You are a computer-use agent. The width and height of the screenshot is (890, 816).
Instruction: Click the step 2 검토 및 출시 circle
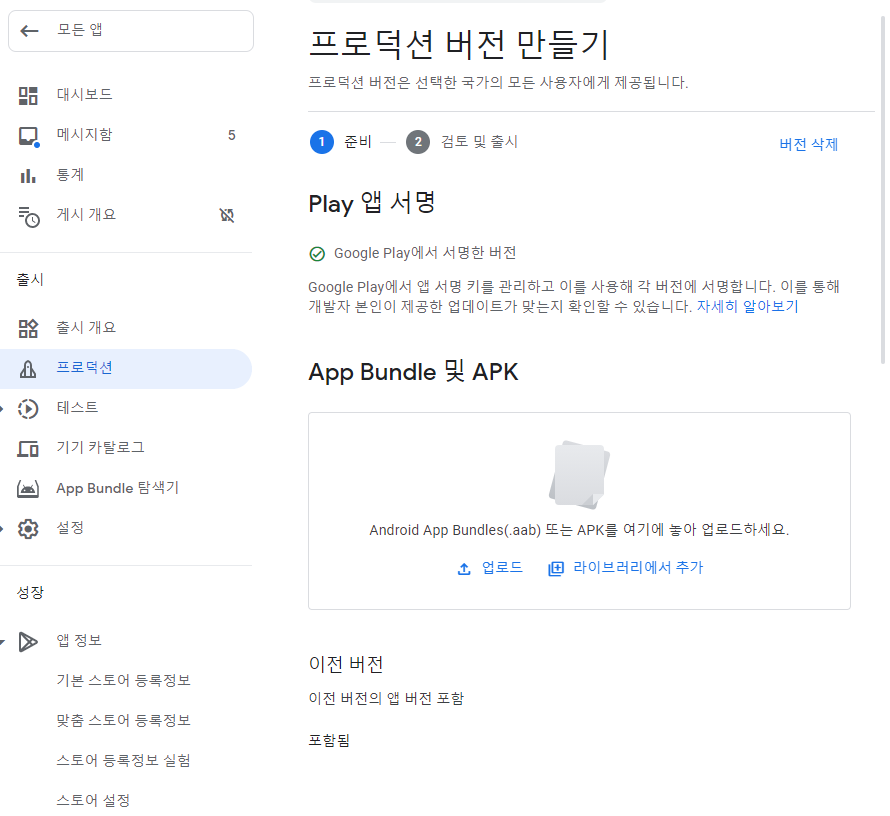(418, 142)
